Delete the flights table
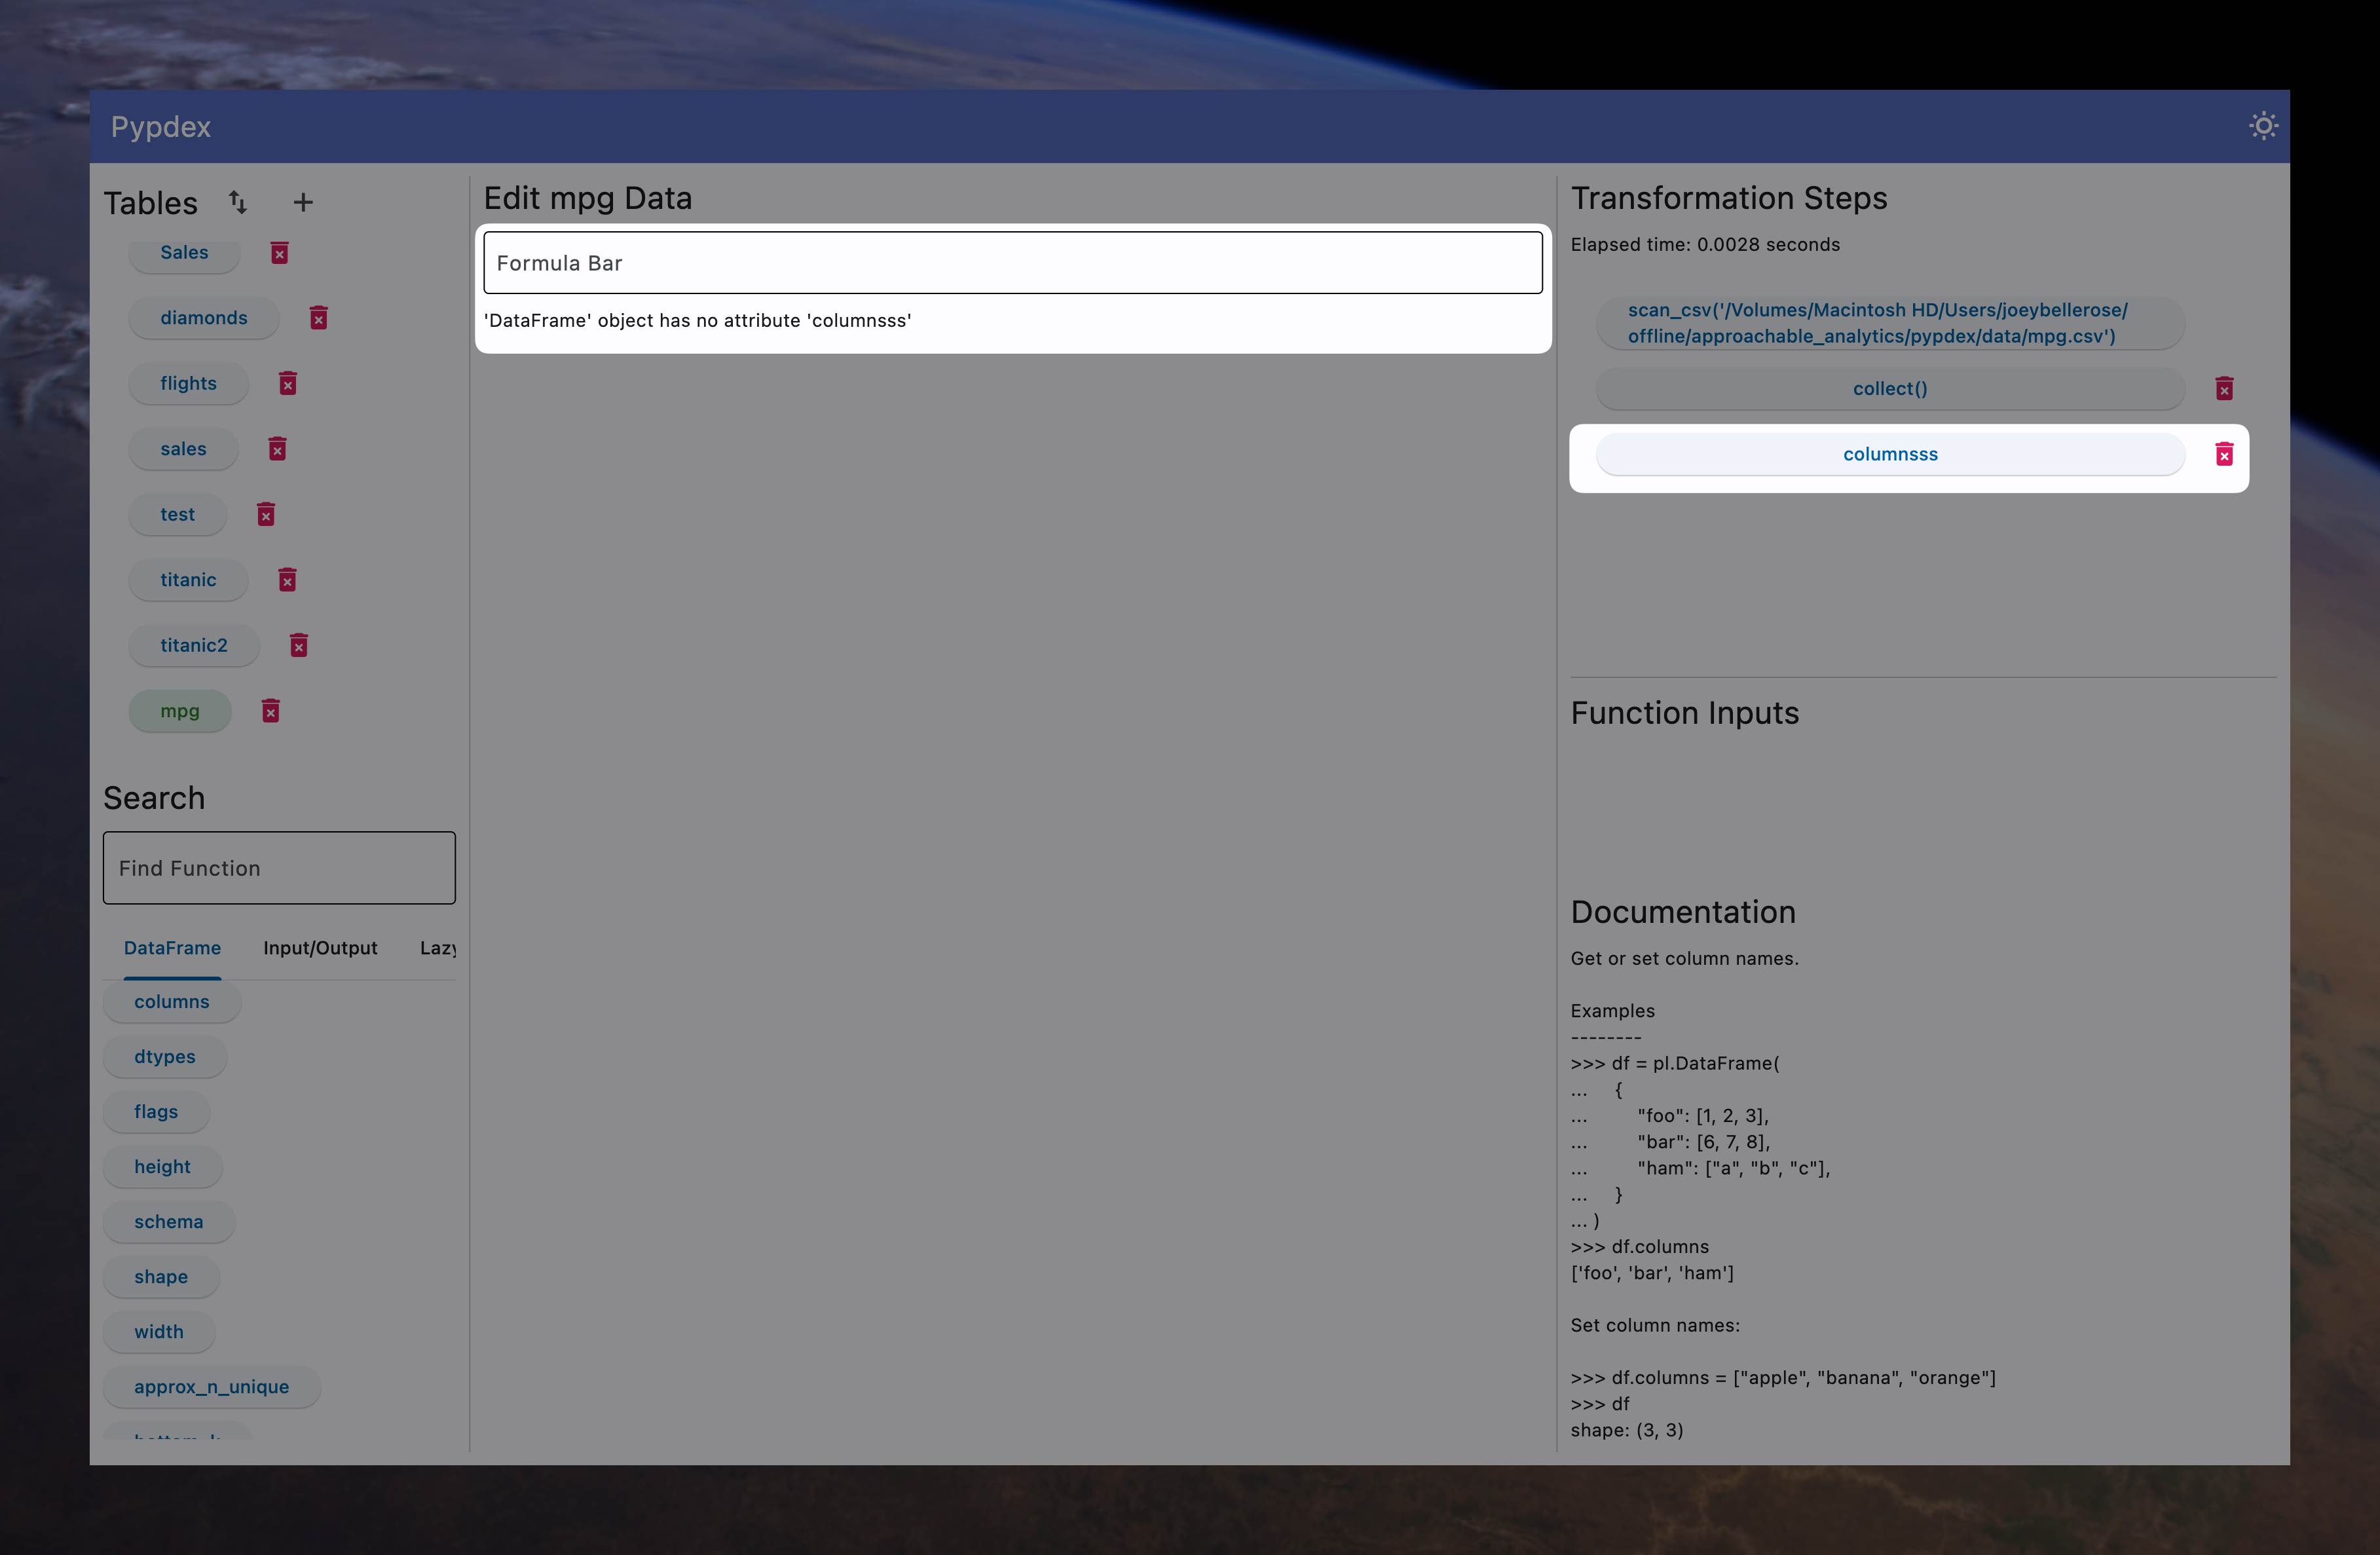Screen dimensions: 2380x1555 (288, 383)
